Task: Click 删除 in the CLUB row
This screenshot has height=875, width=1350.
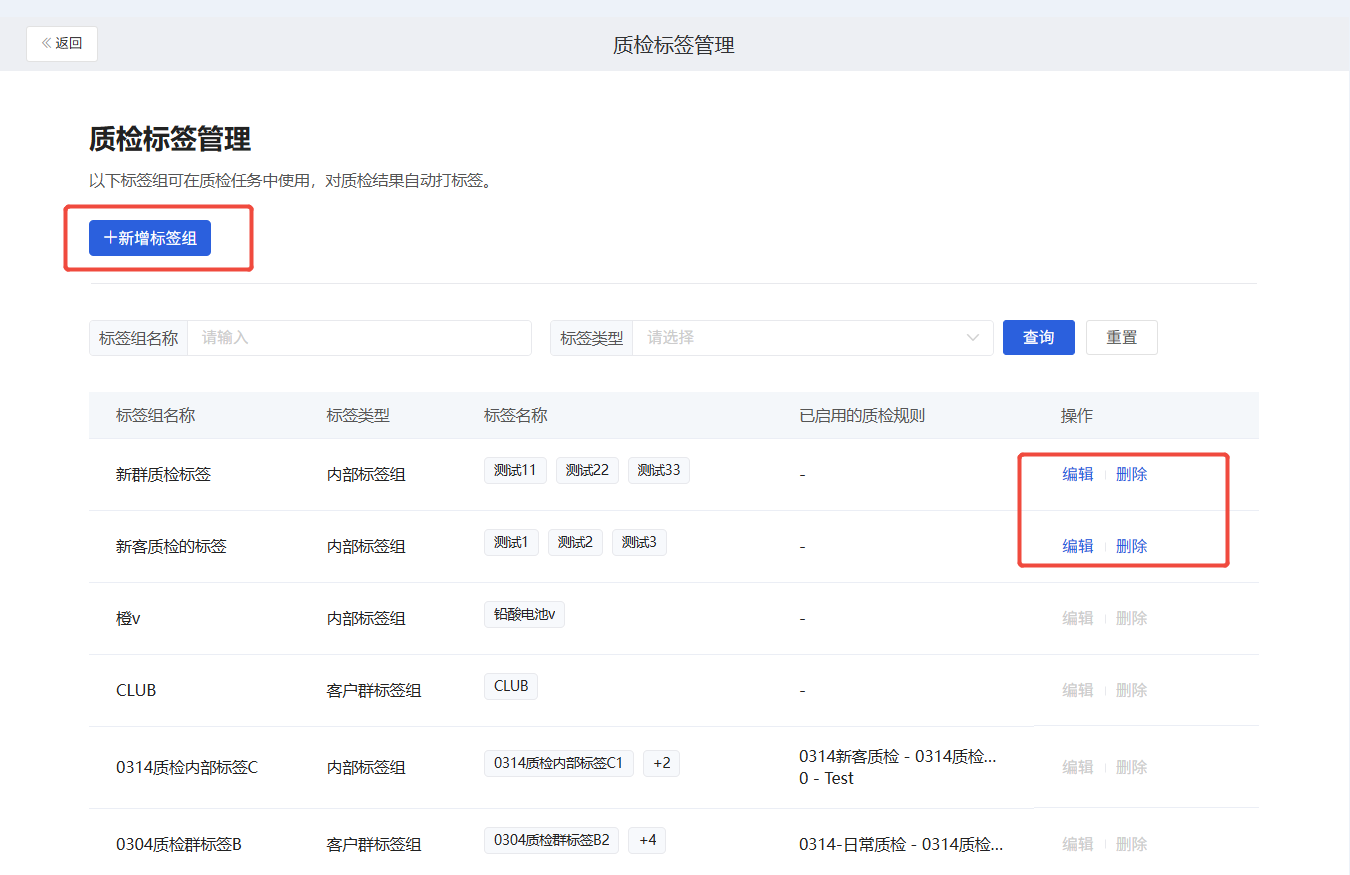Action: pyautogui.click(x=1131, y=690)
